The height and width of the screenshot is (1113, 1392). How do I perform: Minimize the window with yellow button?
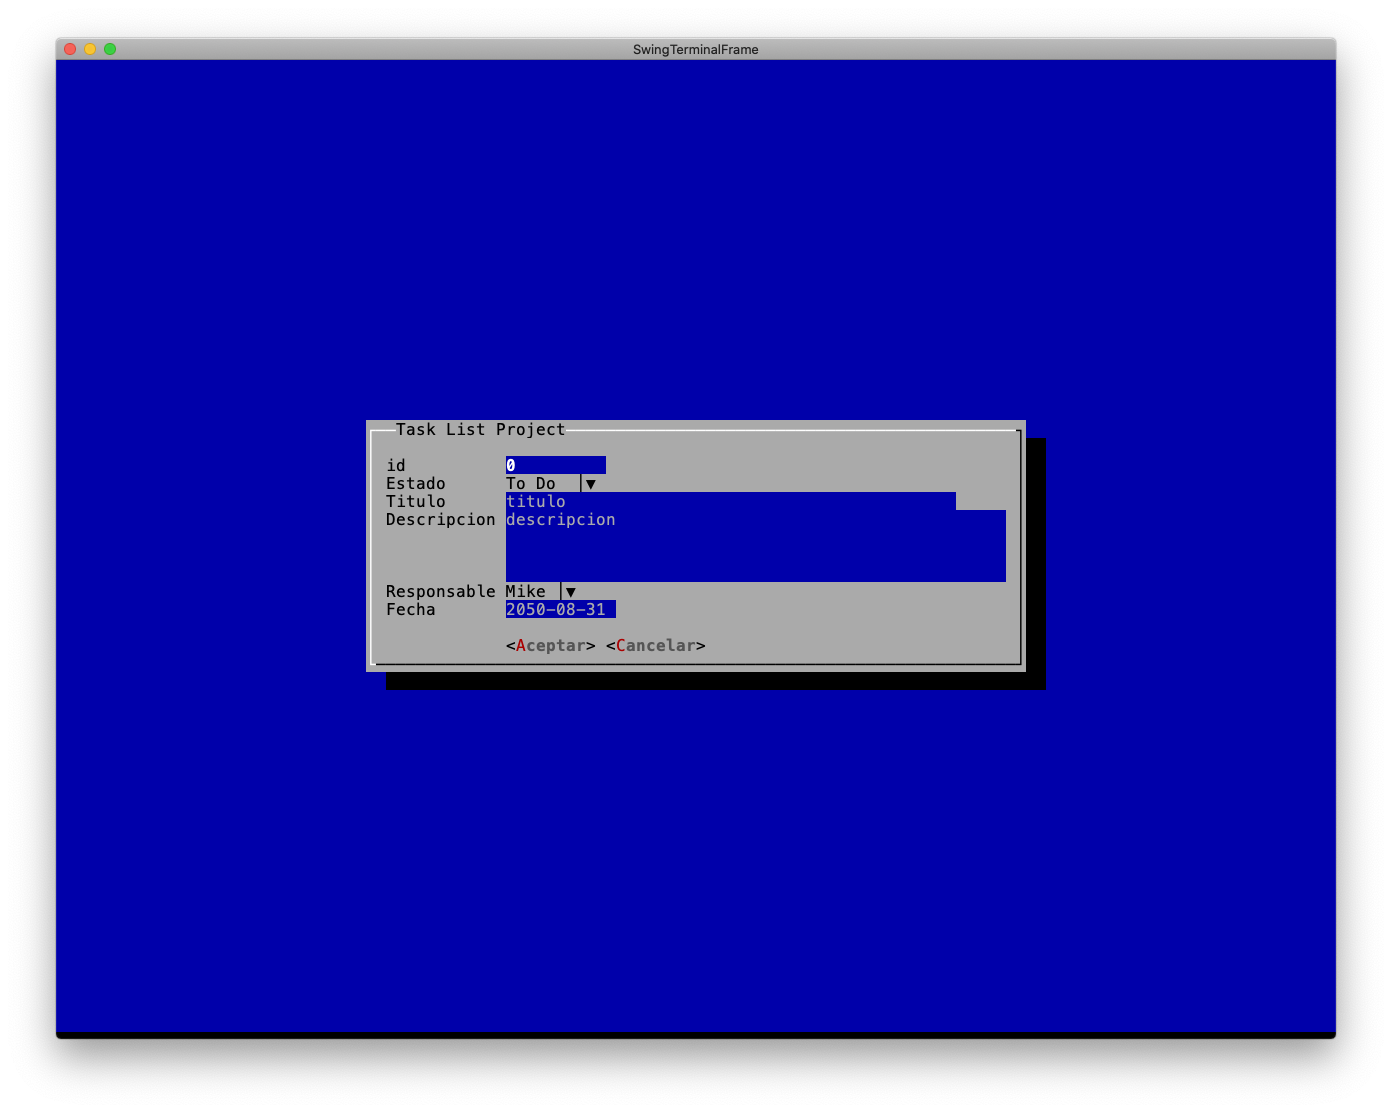pyautogui.click(x=90, y=49)
